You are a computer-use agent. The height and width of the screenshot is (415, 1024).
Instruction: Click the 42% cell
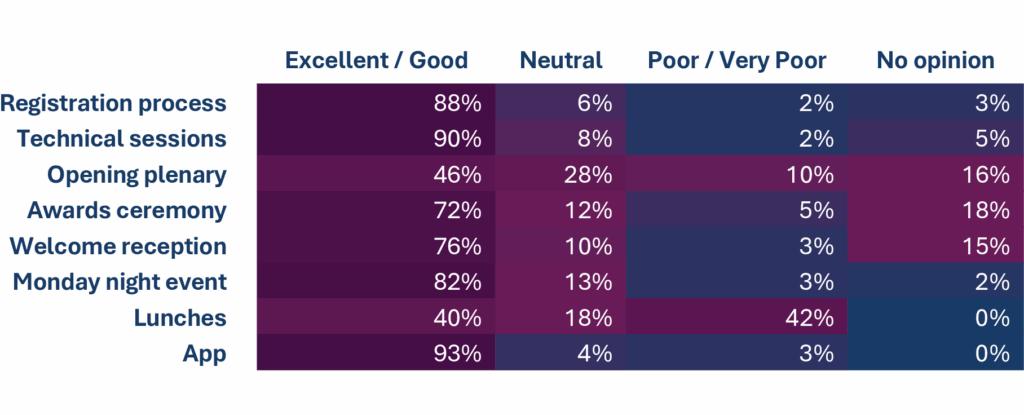coord(737,318)
